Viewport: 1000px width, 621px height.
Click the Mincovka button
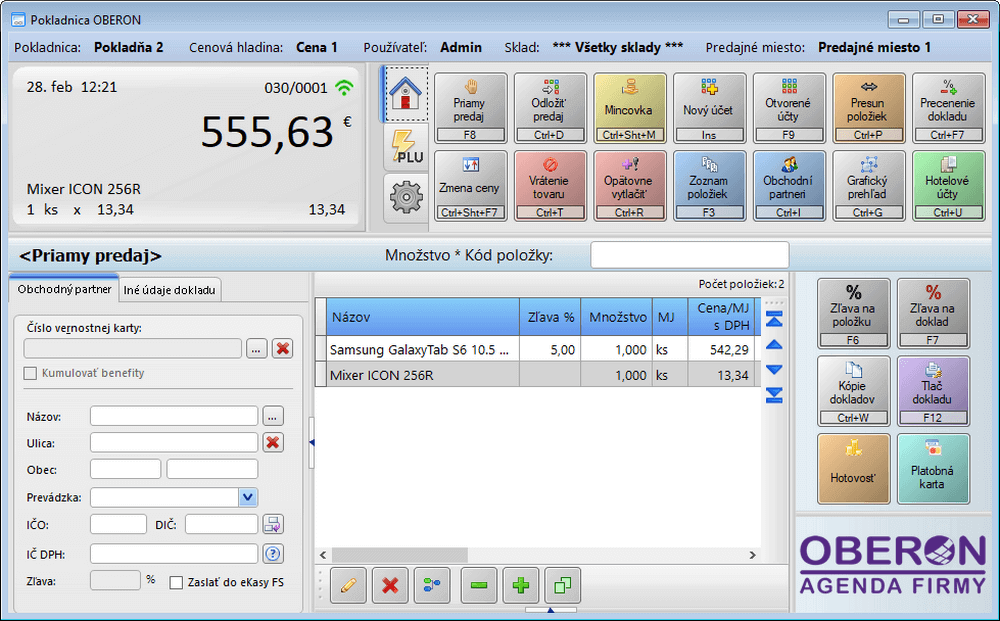pos(630,108)
